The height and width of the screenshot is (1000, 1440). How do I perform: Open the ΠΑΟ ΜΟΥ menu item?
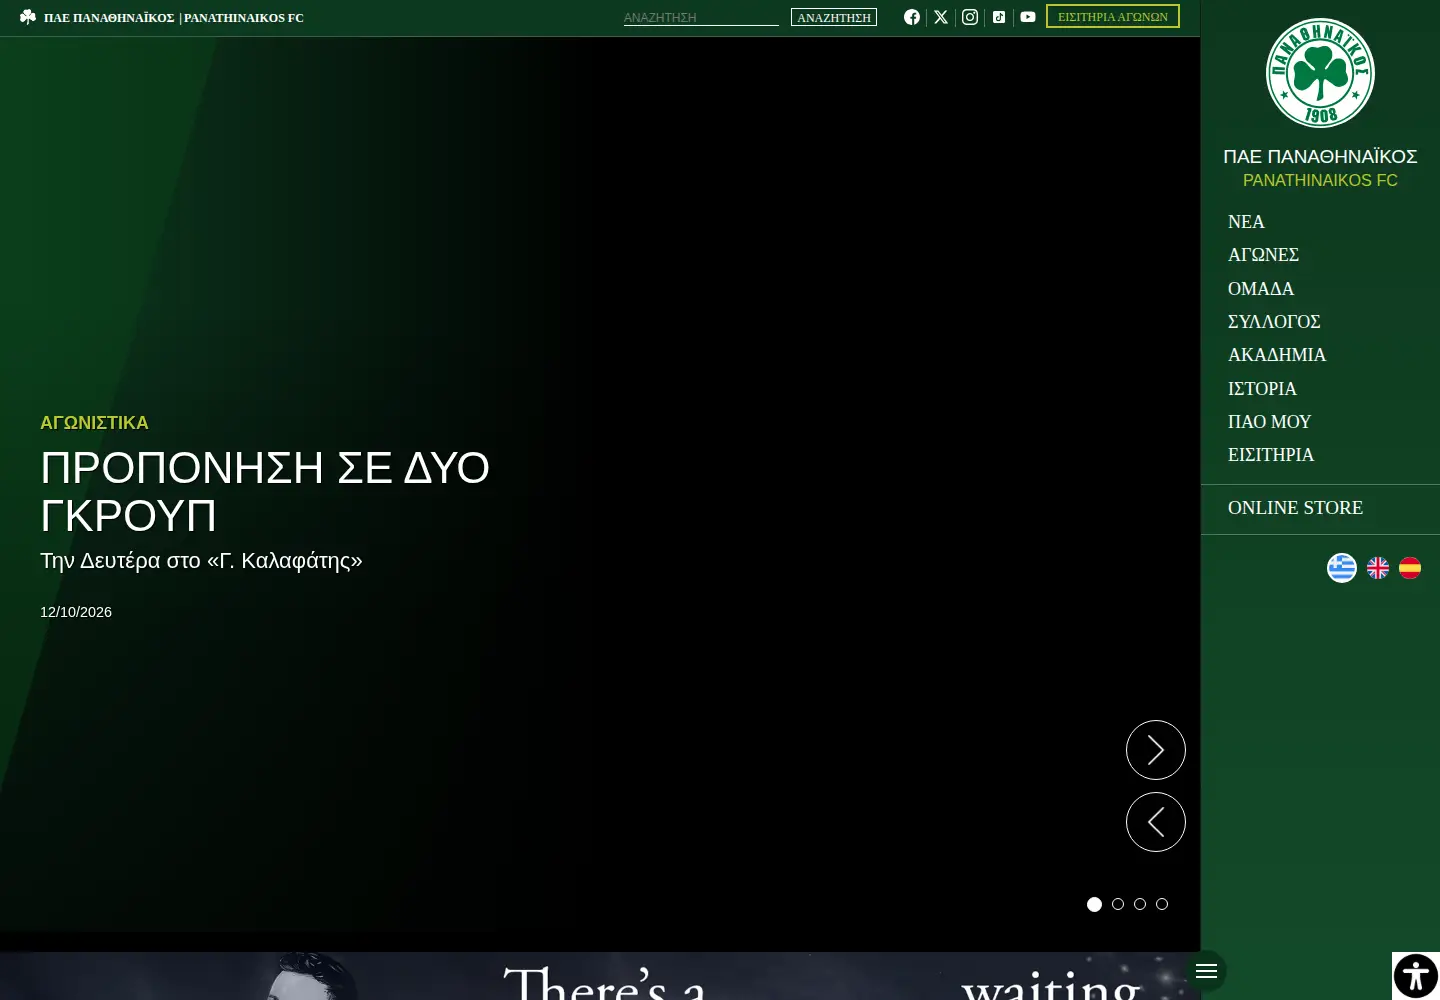pyautogui.click(x=1269, y=422)
